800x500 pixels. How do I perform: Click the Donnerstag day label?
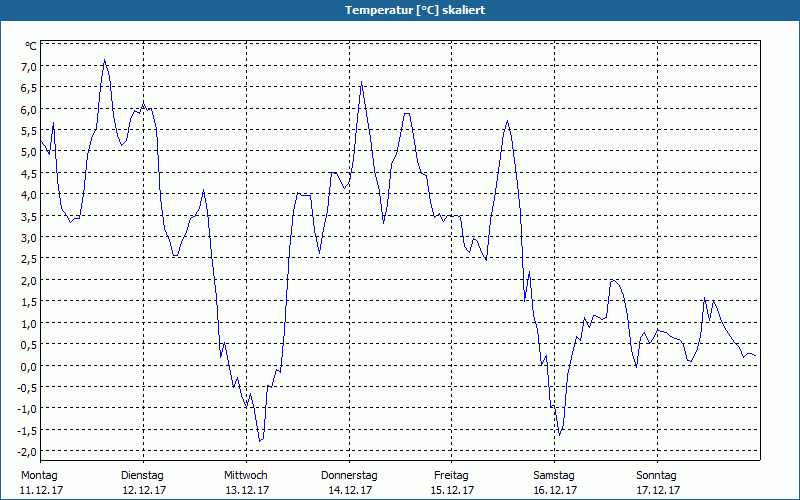coord(349,476)
